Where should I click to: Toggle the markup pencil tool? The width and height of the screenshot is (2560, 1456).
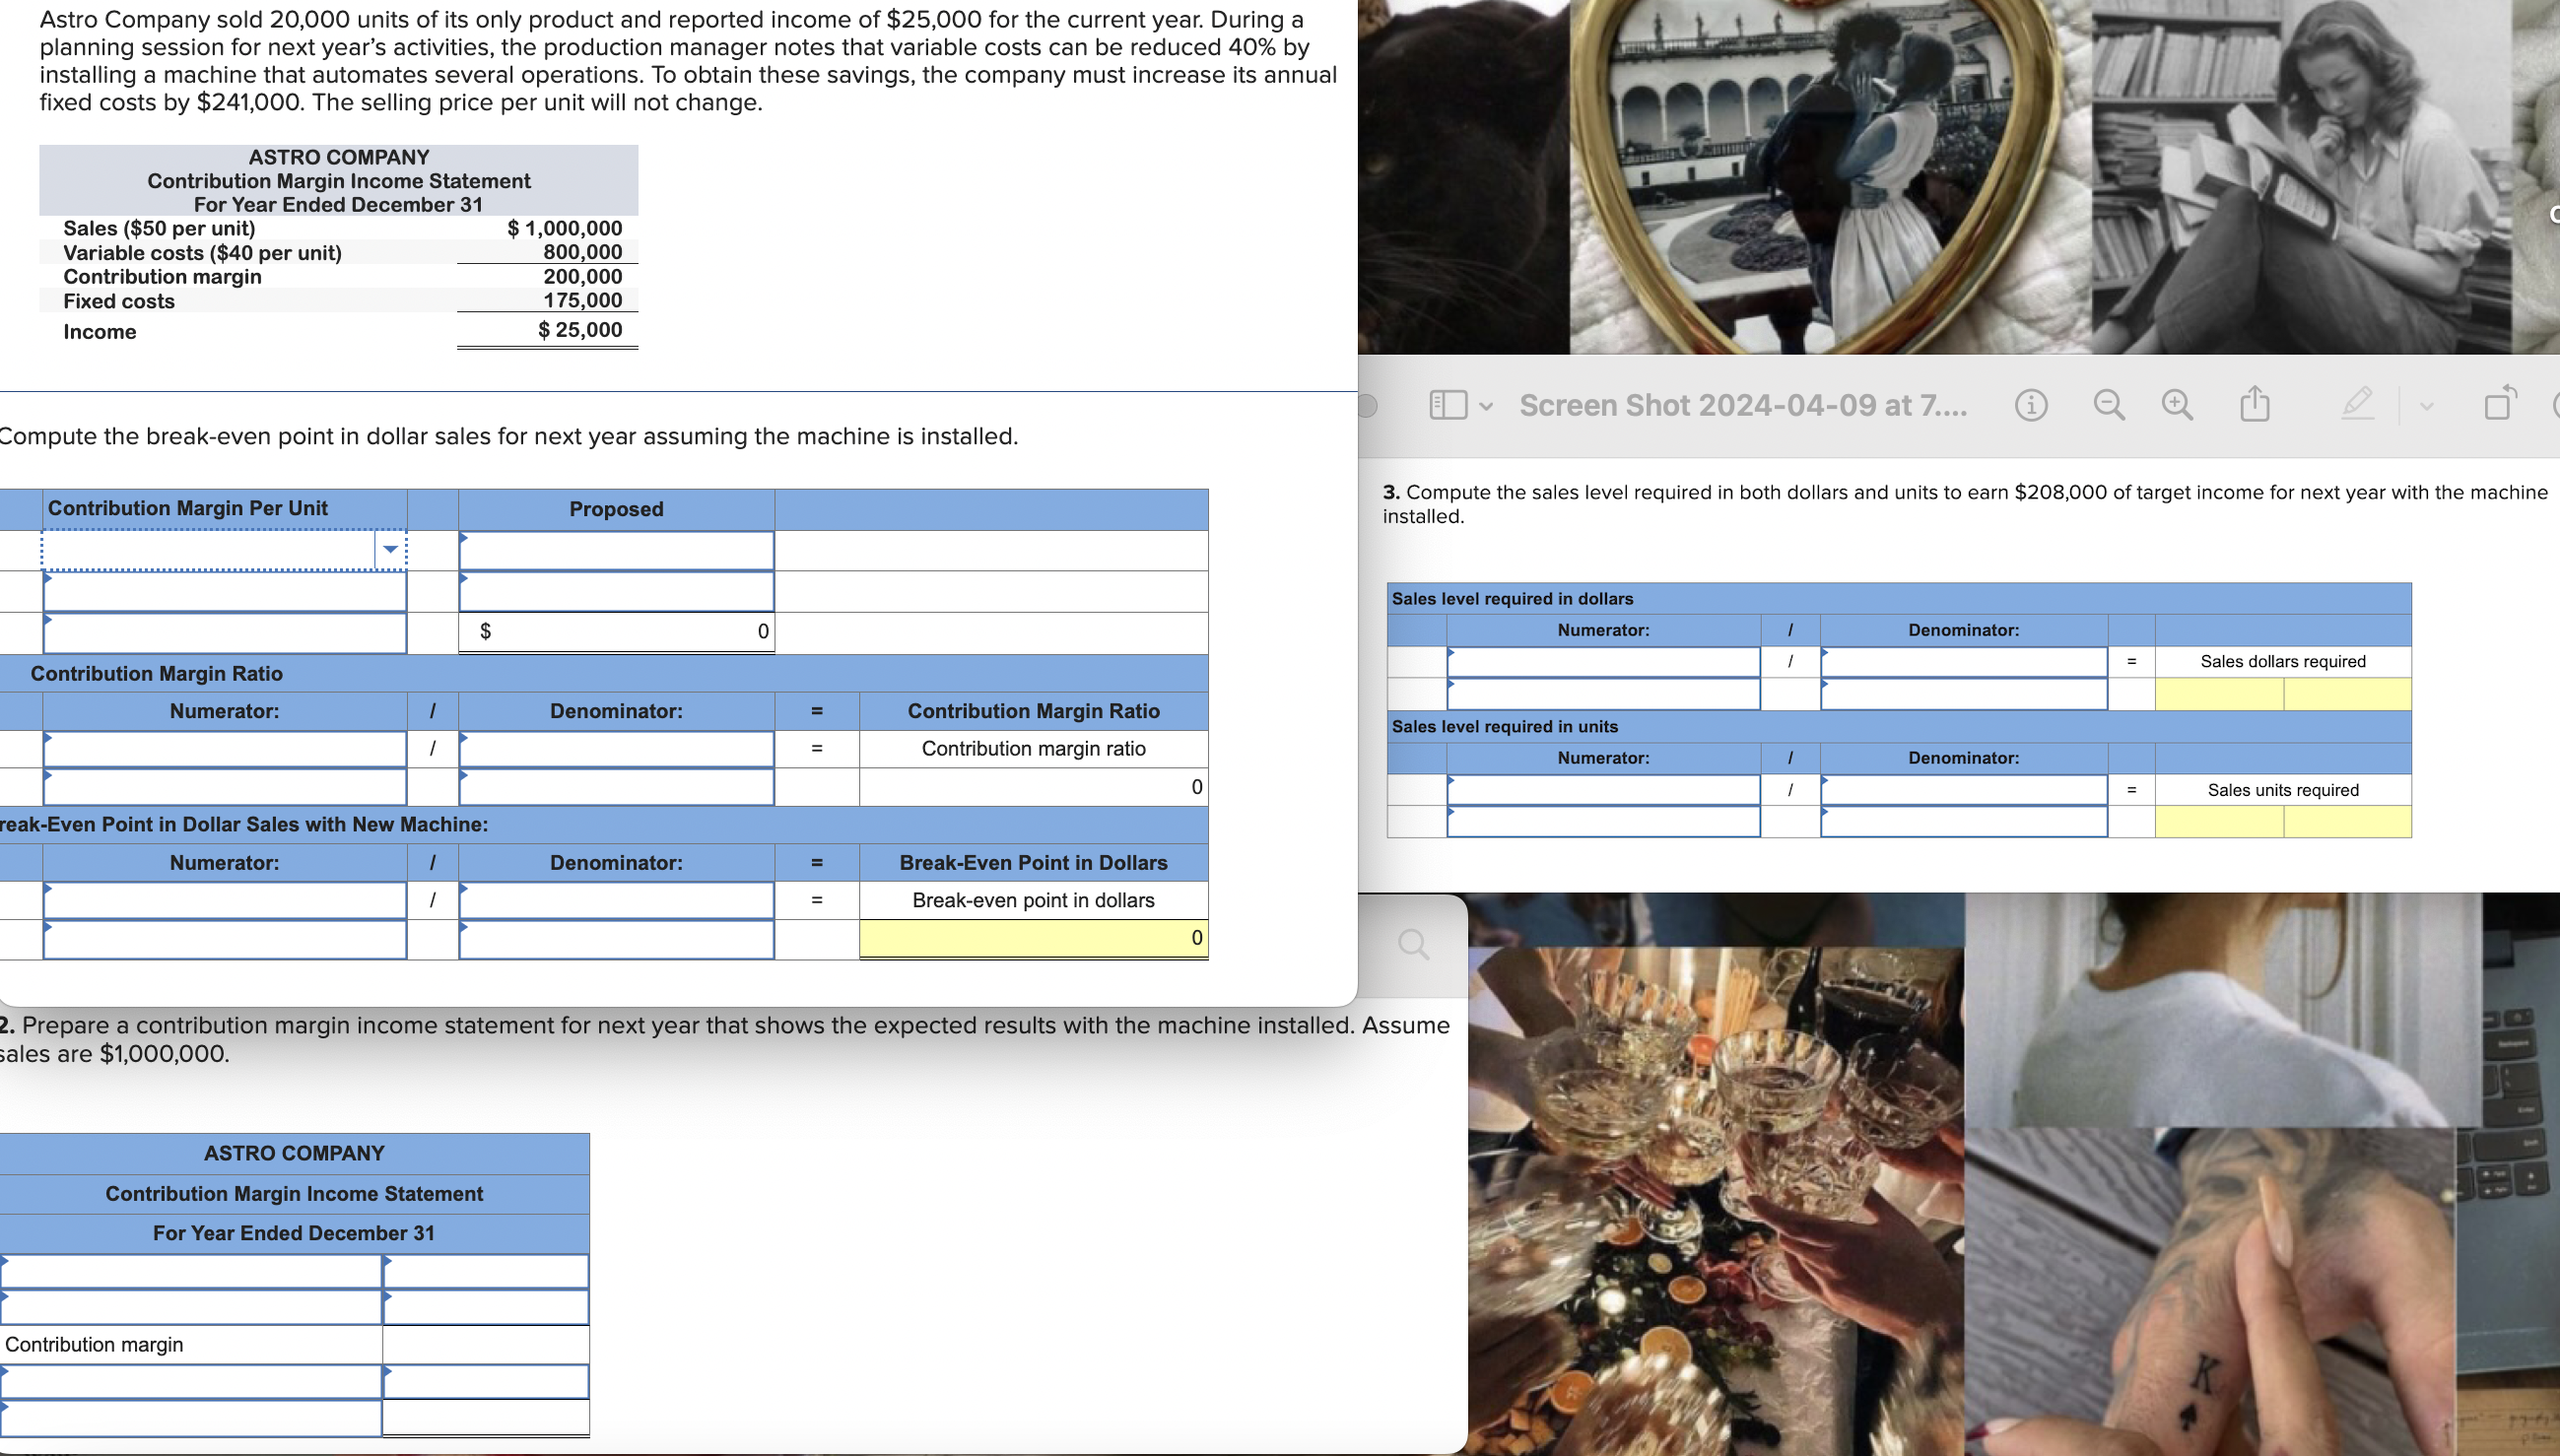click(2357, 403)
